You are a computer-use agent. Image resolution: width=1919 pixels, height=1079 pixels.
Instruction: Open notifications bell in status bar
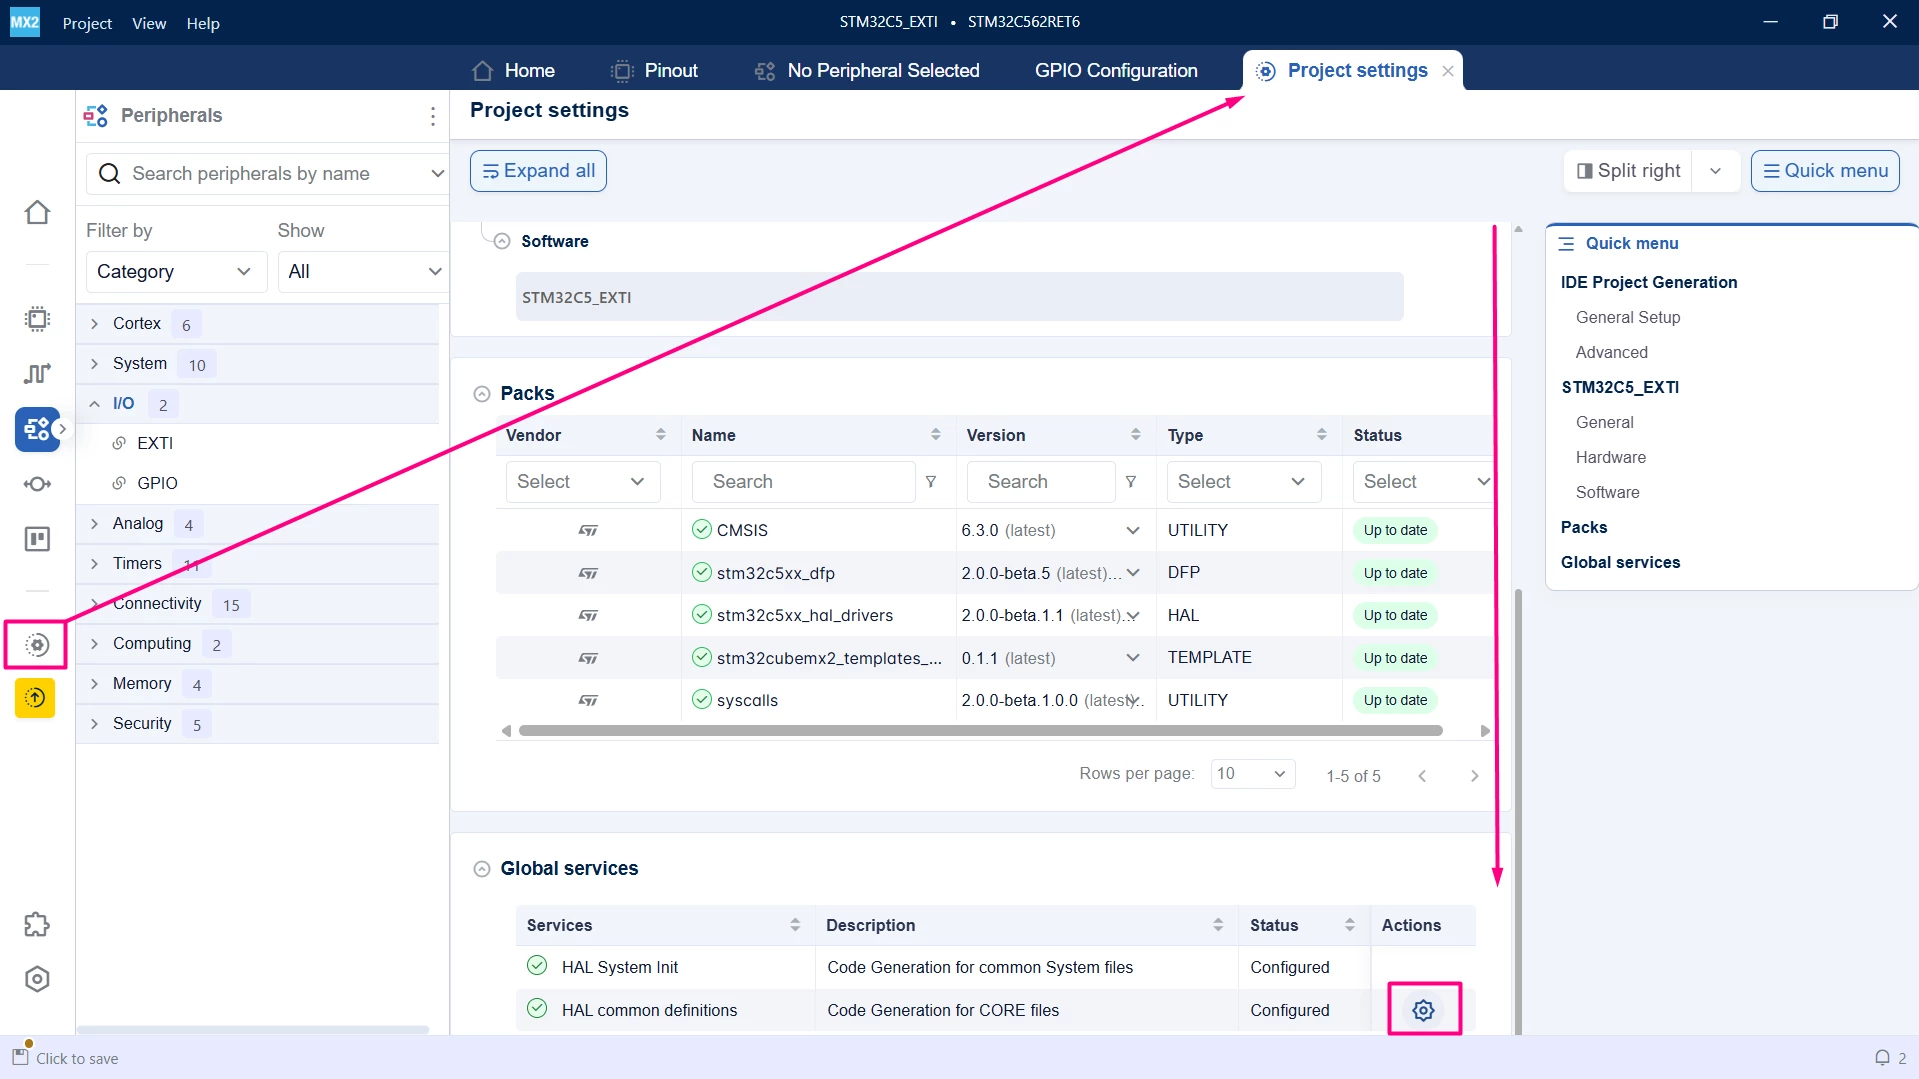tap(1882, 1058)
